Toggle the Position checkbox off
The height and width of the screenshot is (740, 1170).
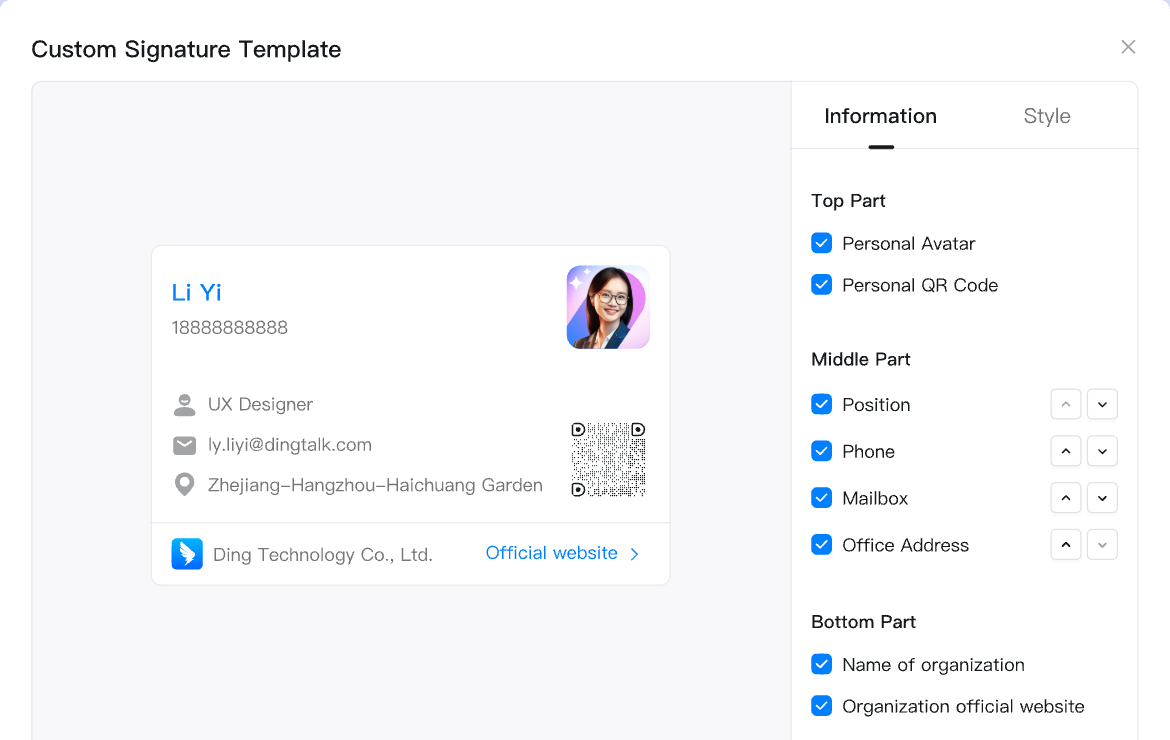(822, 404)
